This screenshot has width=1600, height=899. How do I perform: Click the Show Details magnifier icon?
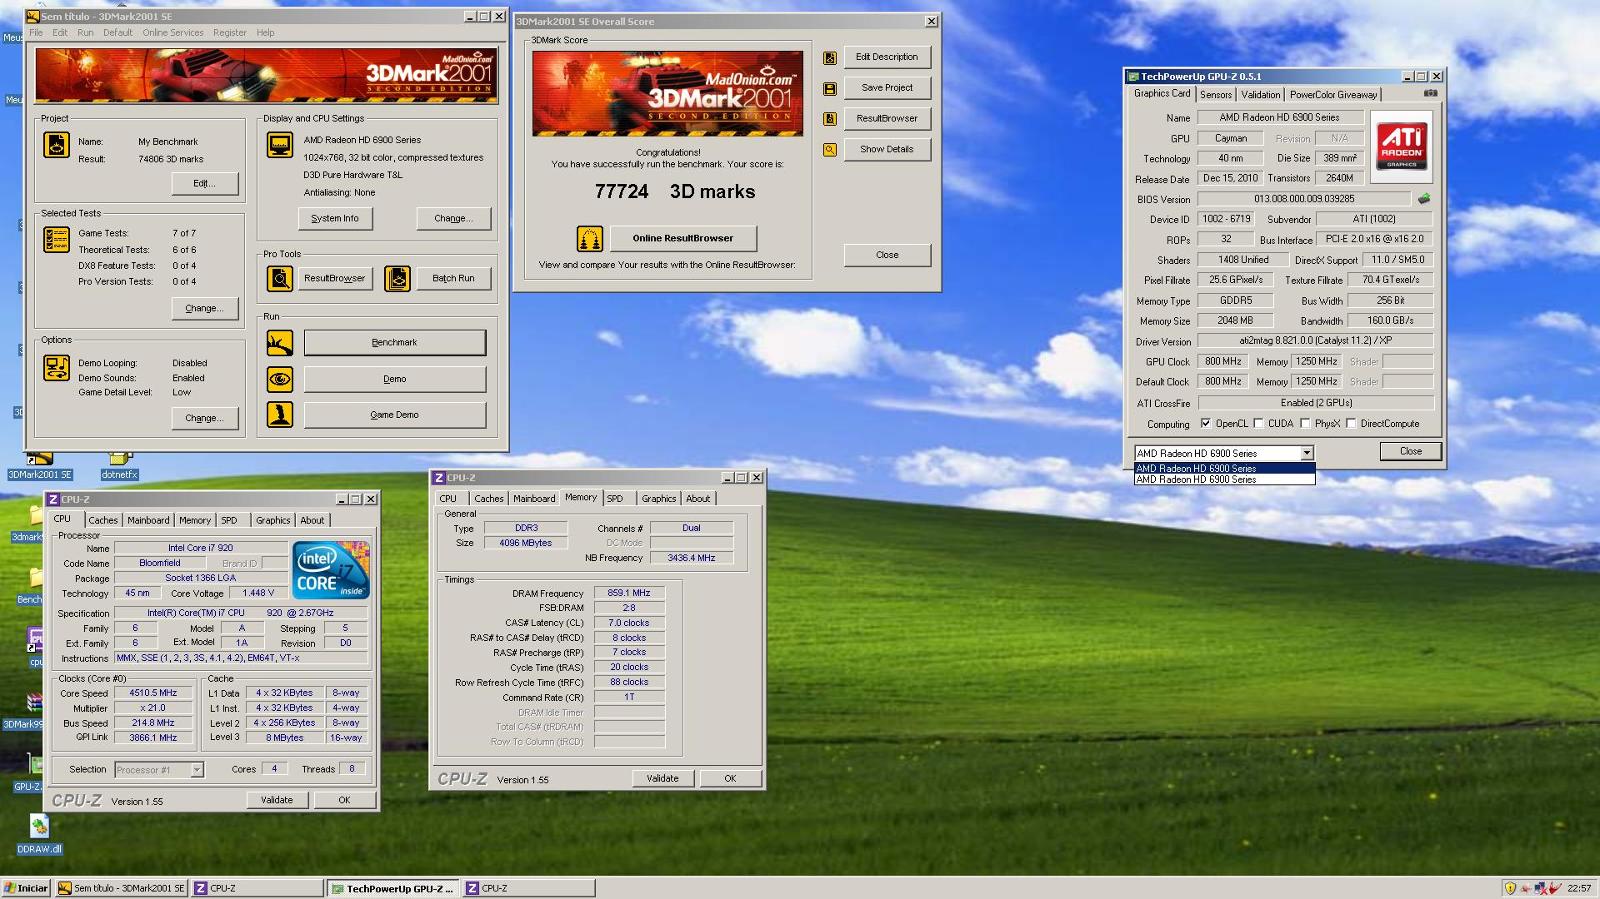coord(830,150)
